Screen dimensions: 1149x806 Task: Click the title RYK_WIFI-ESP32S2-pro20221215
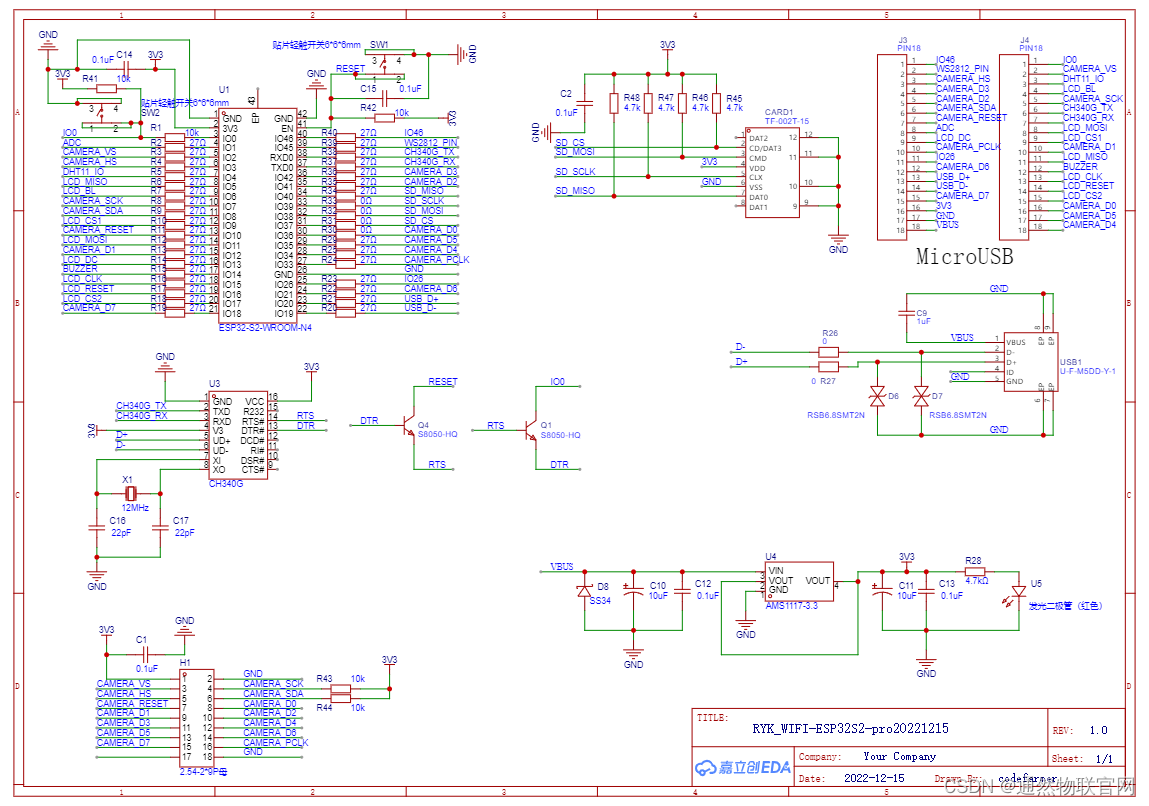point(850,728)
